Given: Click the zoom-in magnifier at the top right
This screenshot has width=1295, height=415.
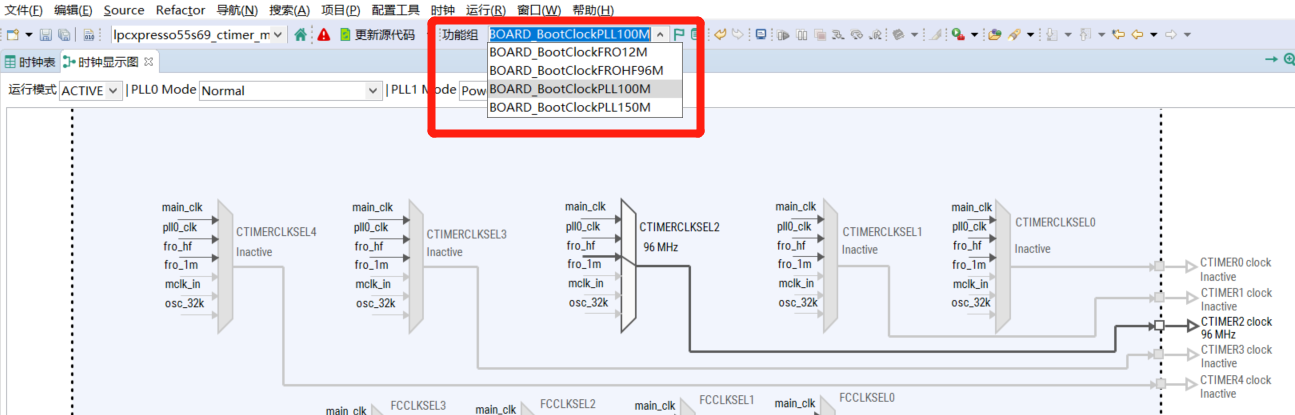Looking at the screenshot, I should [1289, 60].
